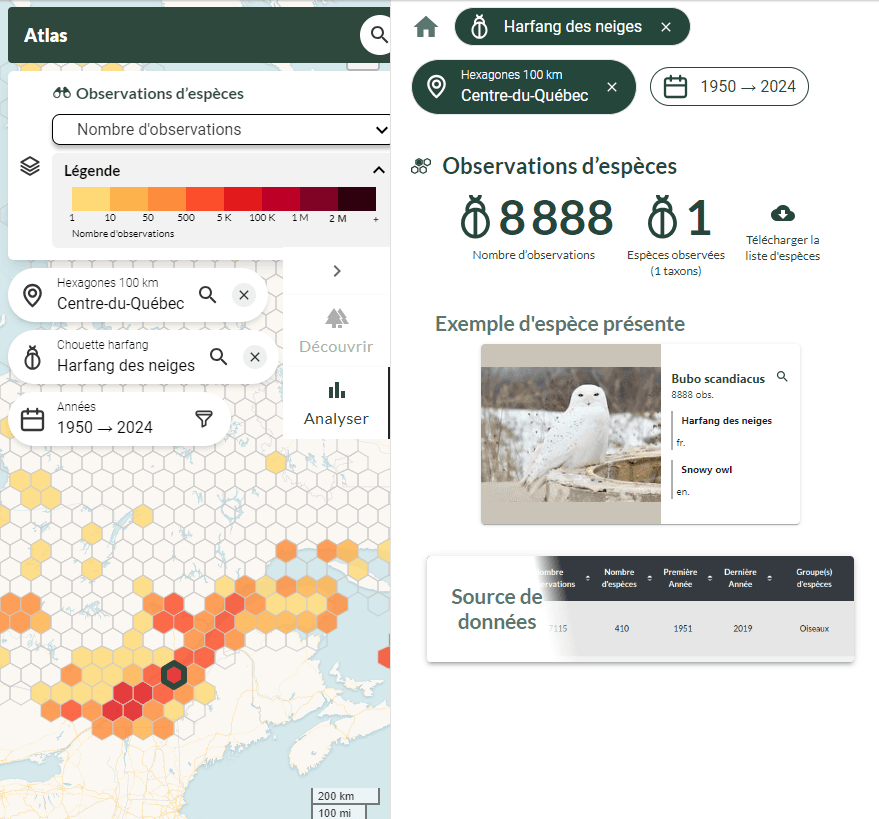Open the Nombre d'observations dropdown
This screenshot has height=819, width=879.
[x=221, y=129]
